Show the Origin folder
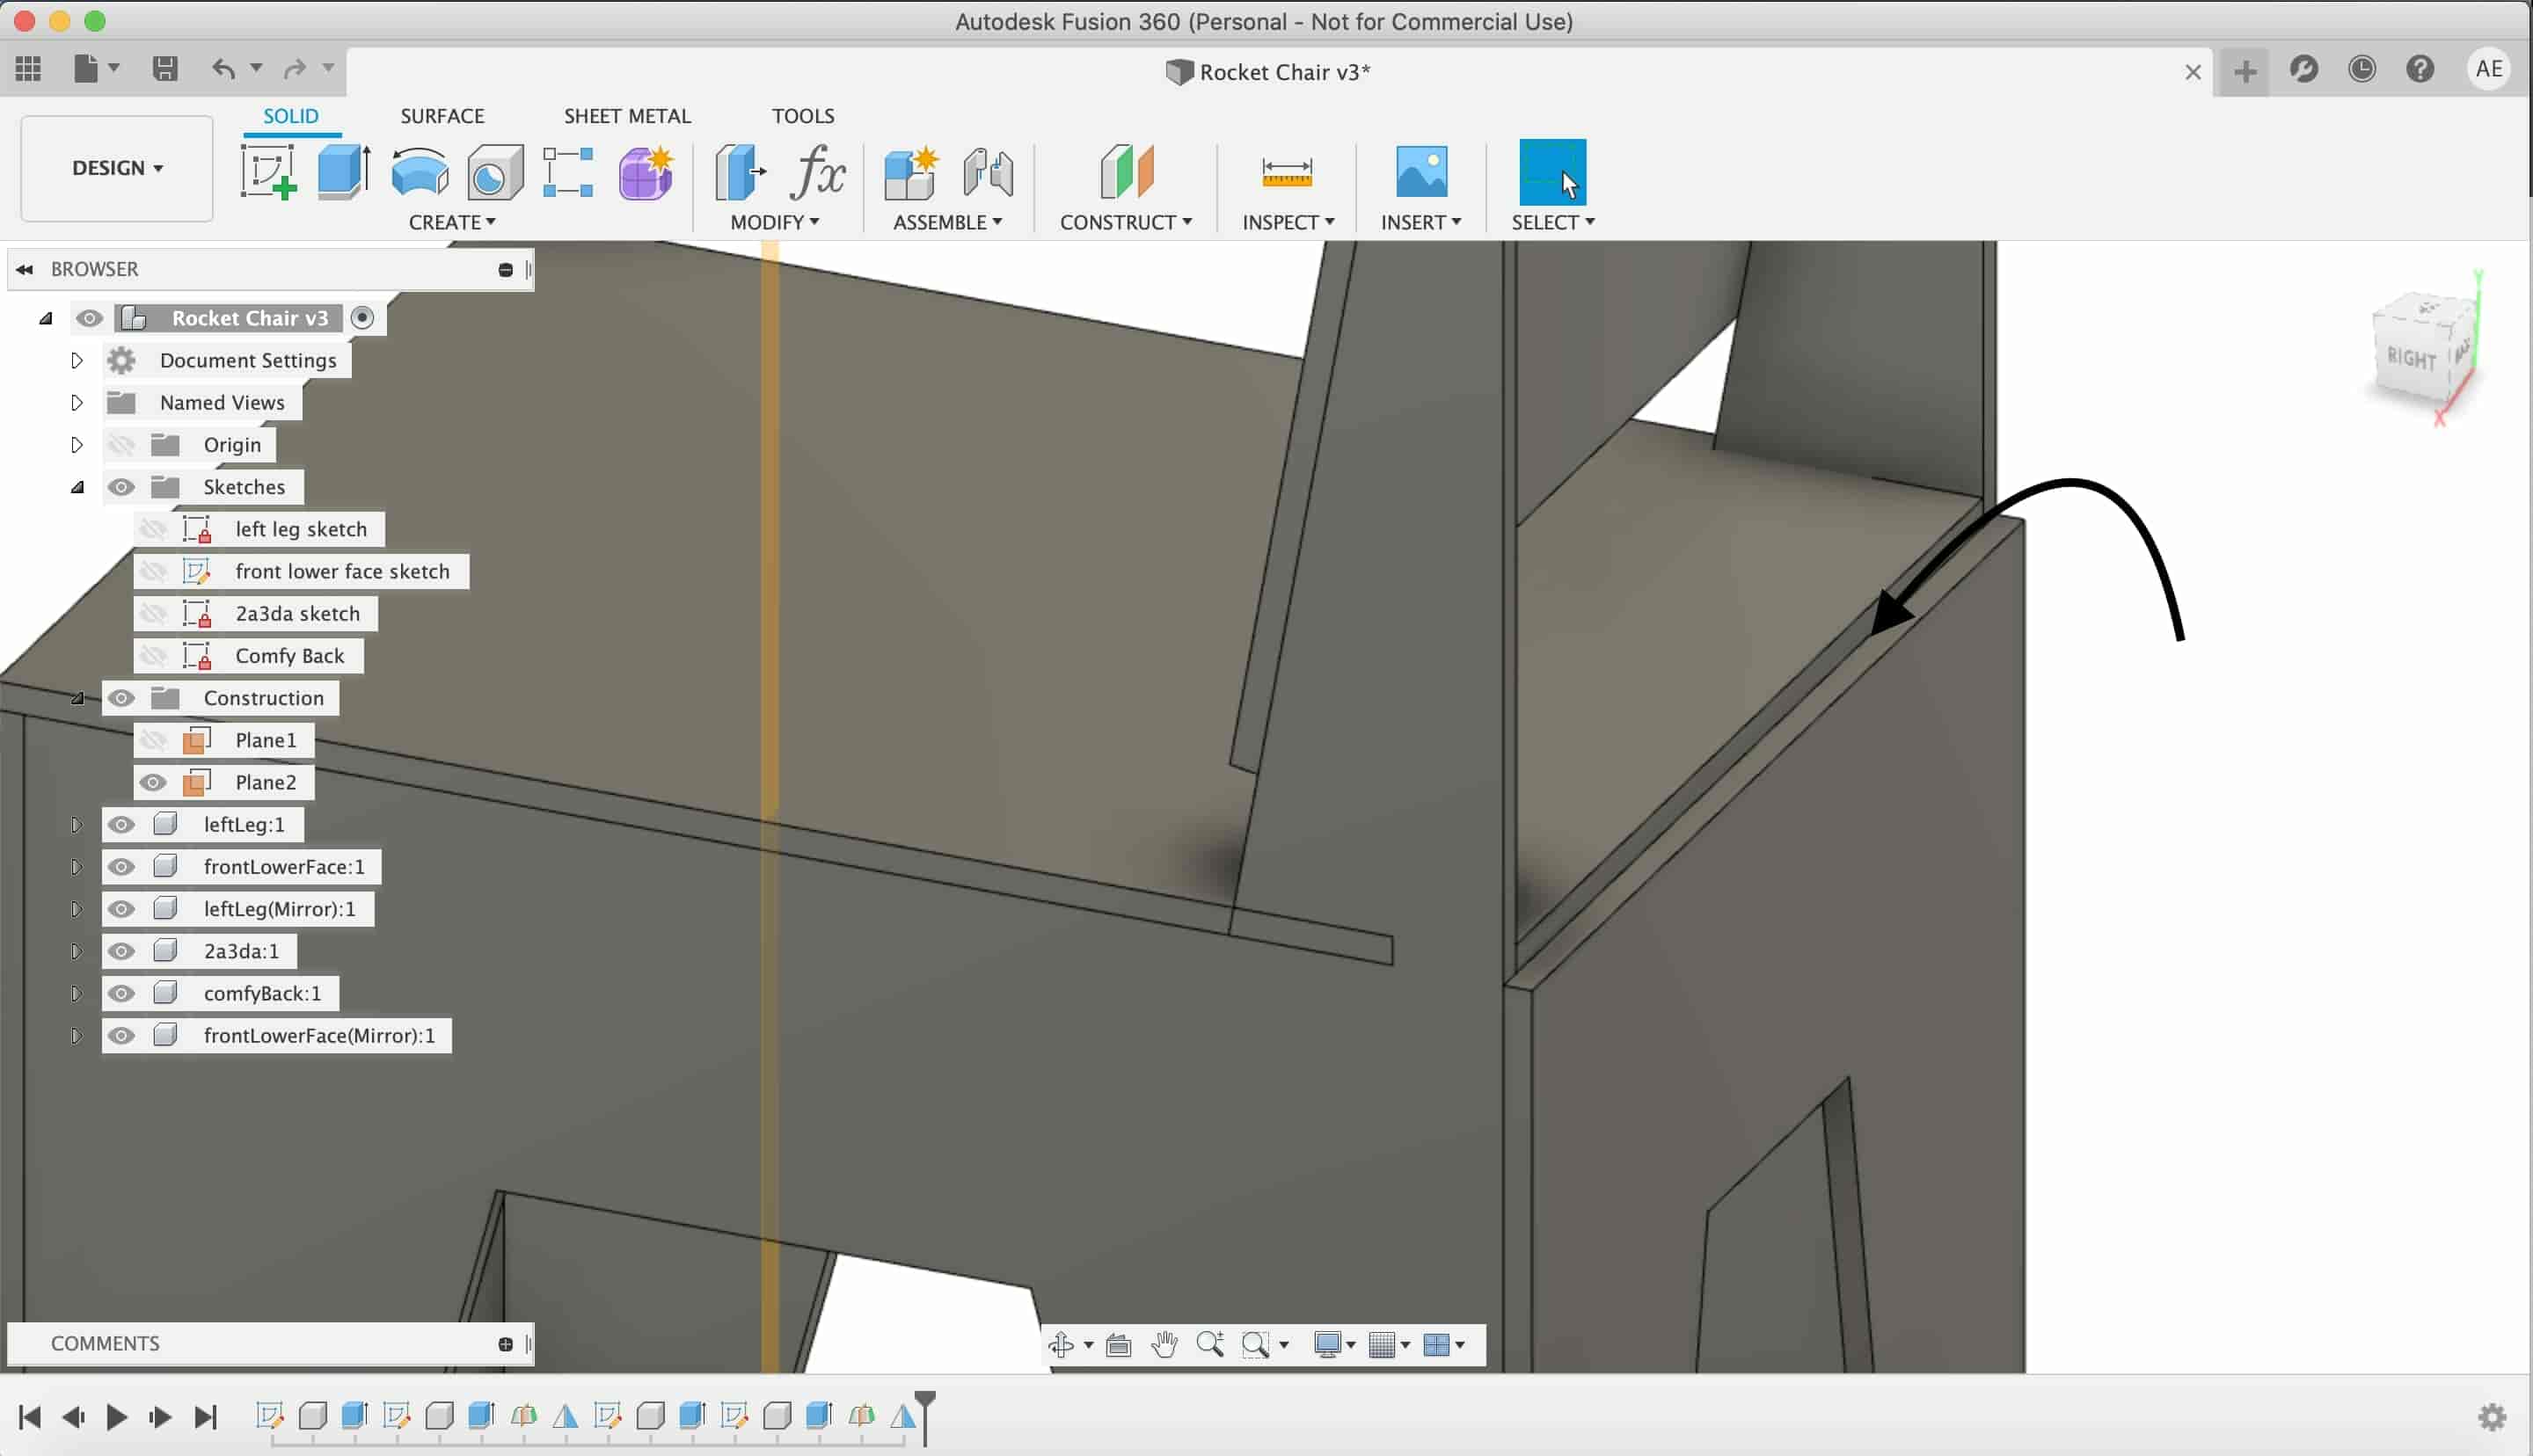The width and height of the screenshot is (2533, 1456). 121,445
